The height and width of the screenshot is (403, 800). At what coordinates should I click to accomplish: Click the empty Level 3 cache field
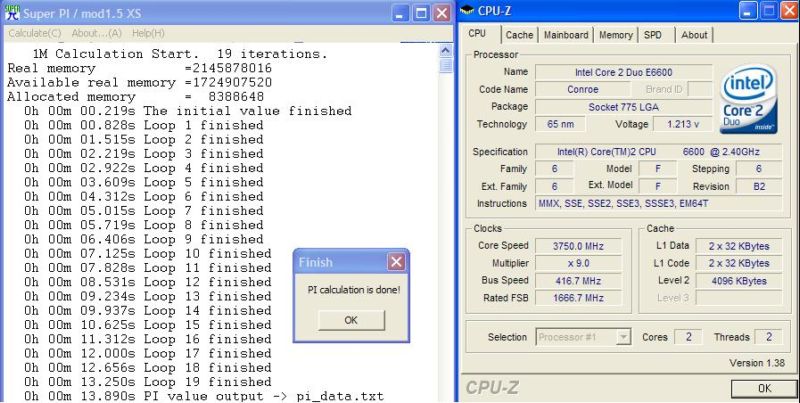coord(739,298)
